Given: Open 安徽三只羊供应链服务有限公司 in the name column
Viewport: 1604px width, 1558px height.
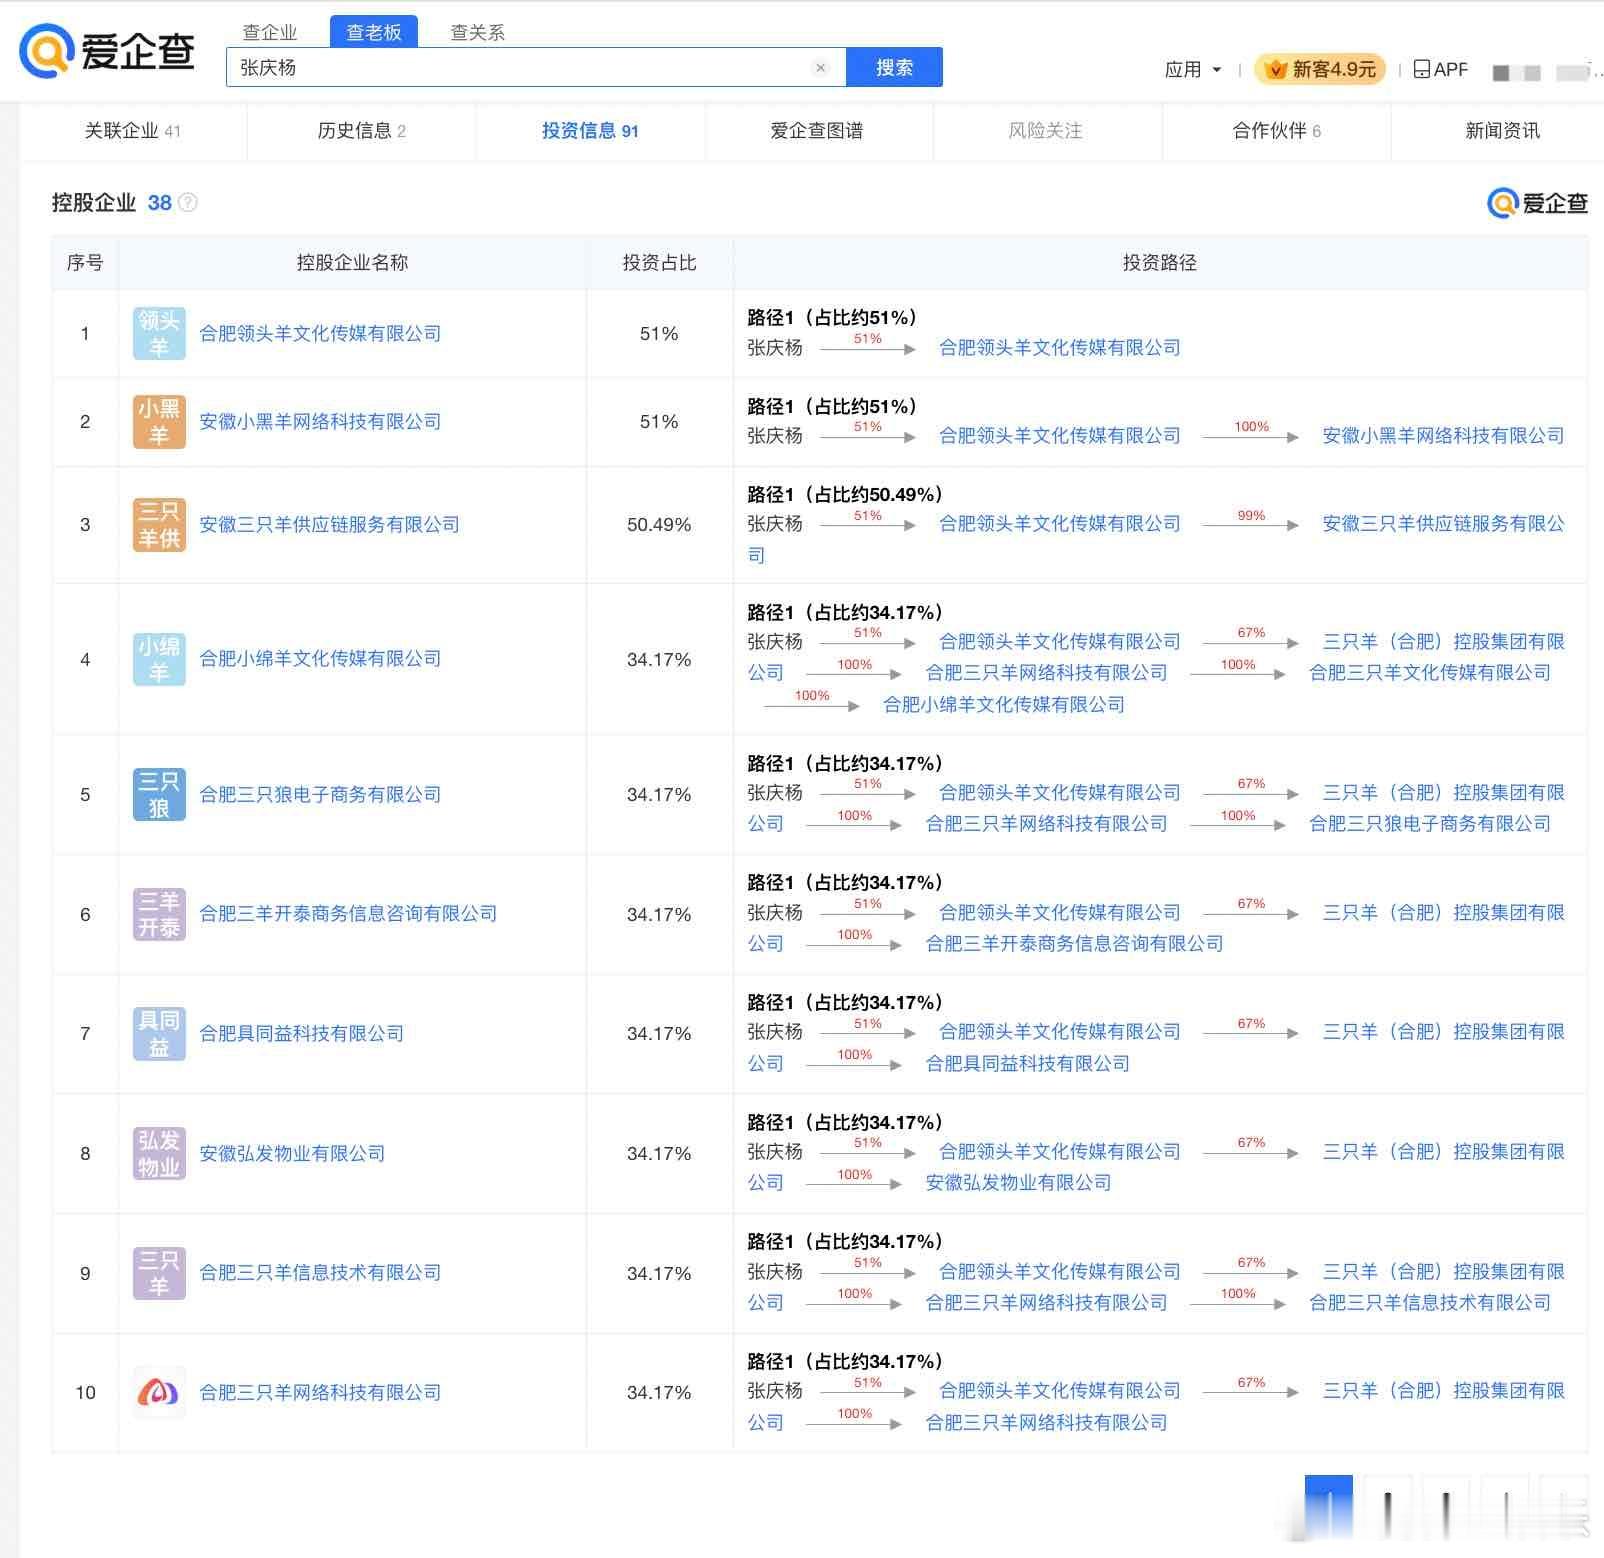Looking at the screenshot, I should point(329,525).
